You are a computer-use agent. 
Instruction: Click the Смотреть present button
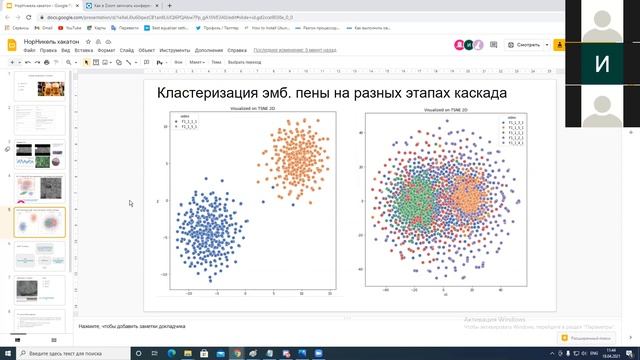(x=524, y=45)
